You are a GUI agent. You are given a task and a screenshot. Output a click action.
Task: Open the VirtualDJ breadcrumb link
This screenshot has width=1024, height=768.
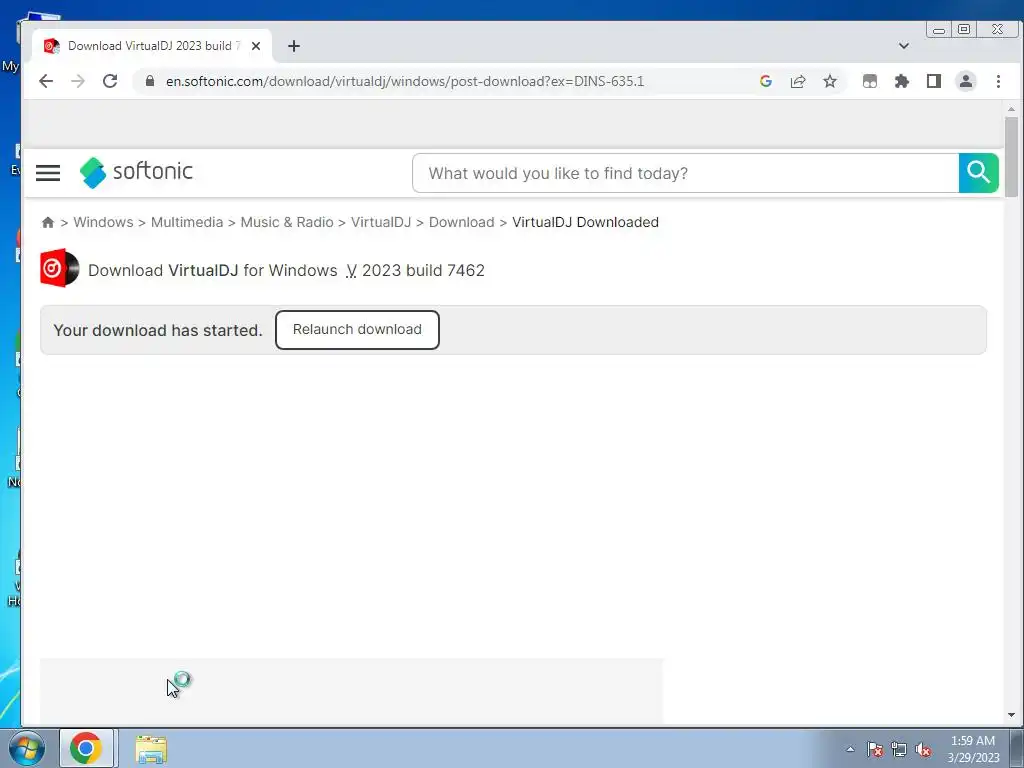[381, 222]
